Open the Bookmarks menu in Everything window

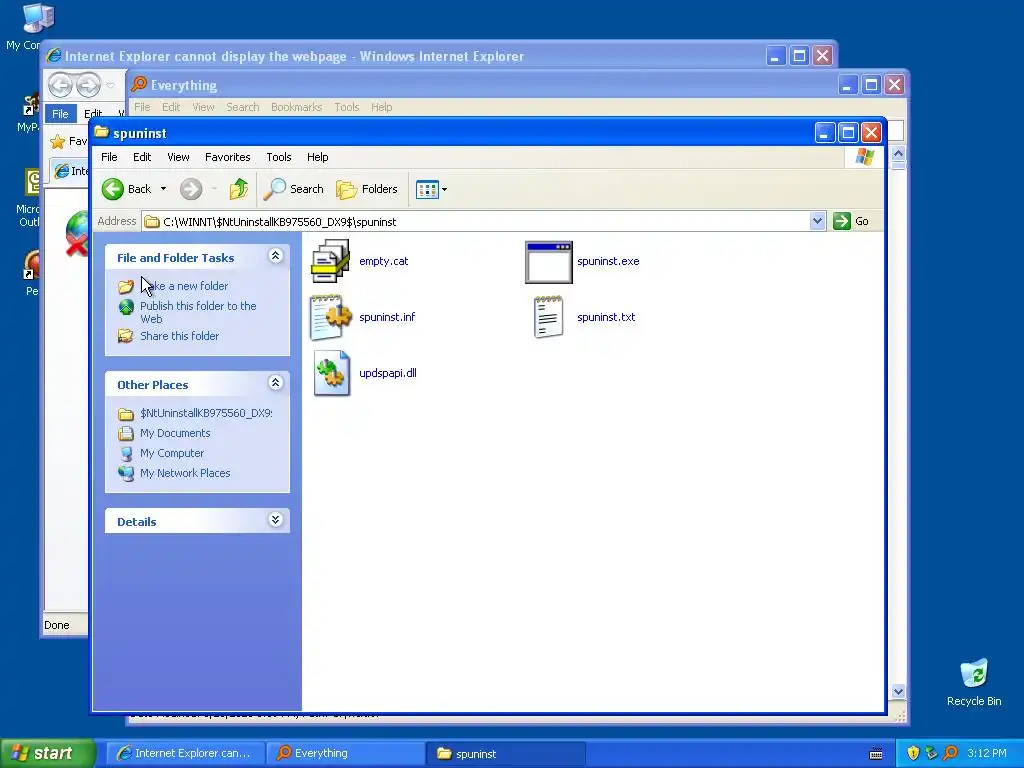296,107
